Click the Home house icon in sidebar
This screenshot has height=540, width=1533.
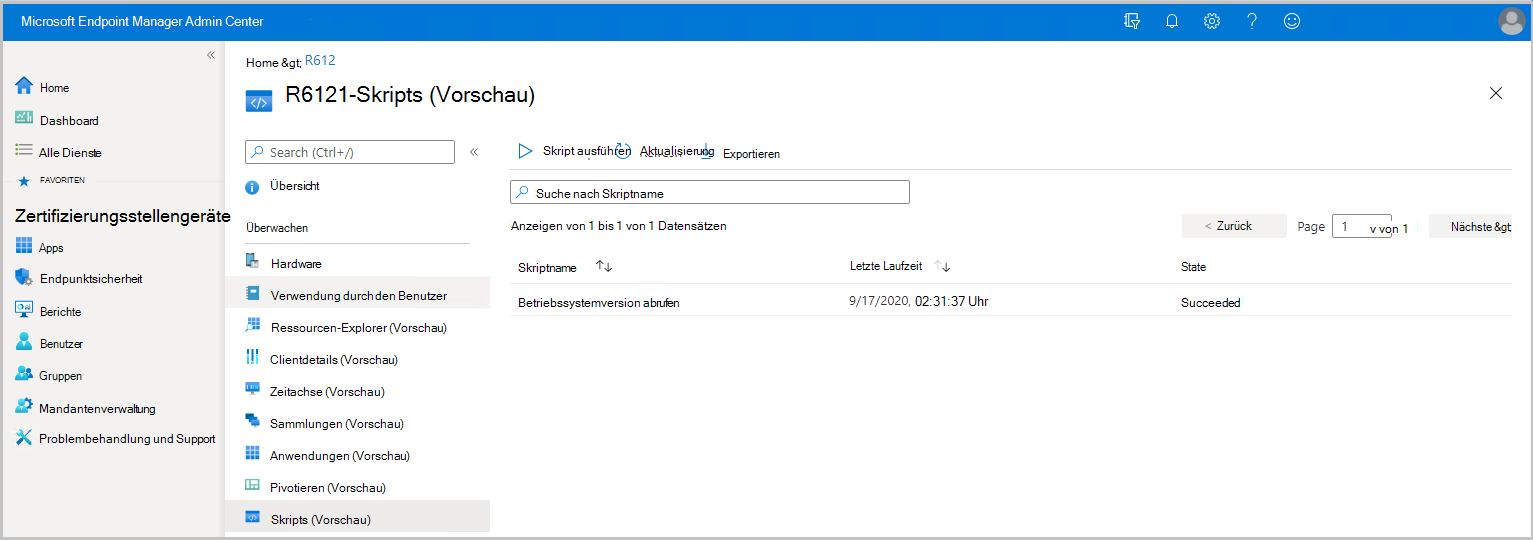coord(25,87)
